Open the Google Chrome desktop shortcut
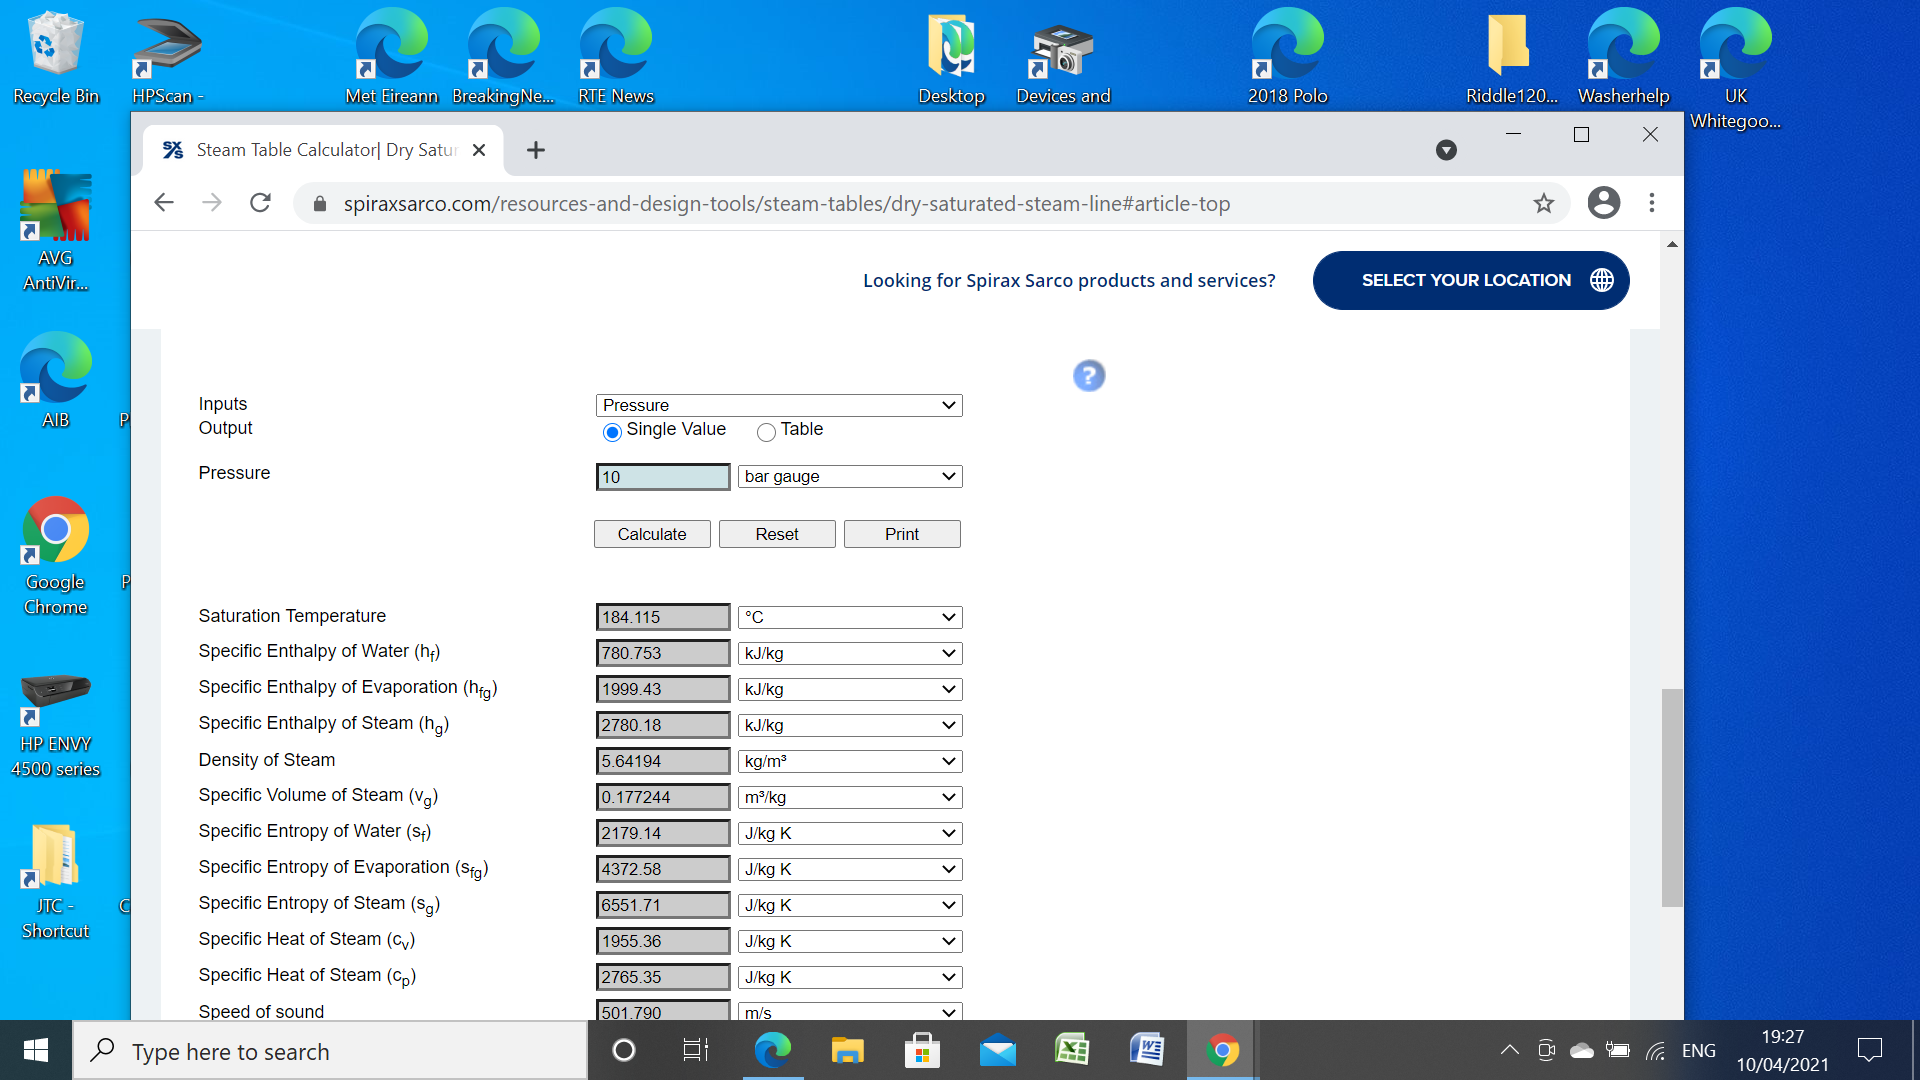 tap(56, 556)
